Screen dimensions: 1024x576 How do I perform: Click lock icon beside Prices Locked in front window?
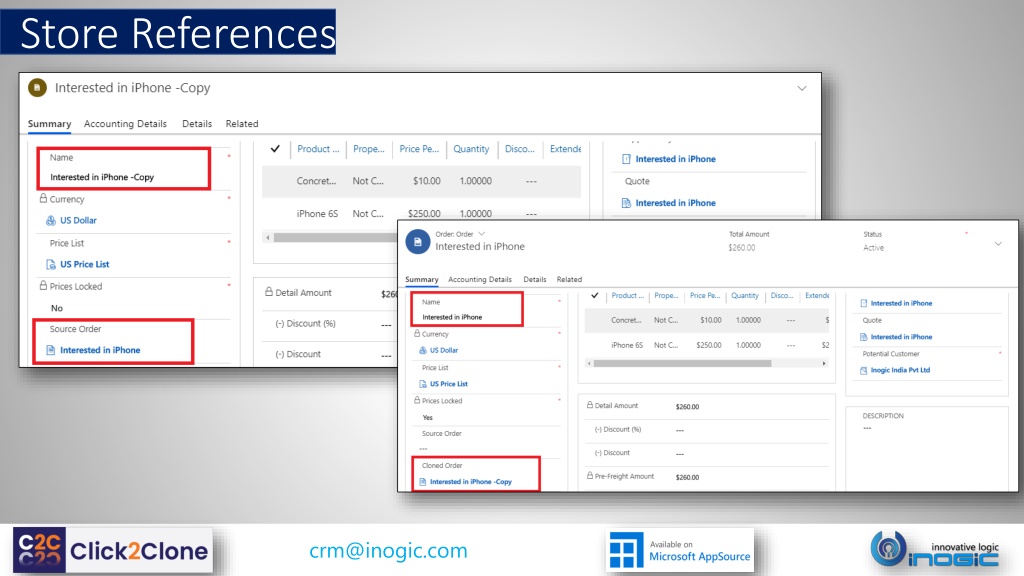(417, 400)
